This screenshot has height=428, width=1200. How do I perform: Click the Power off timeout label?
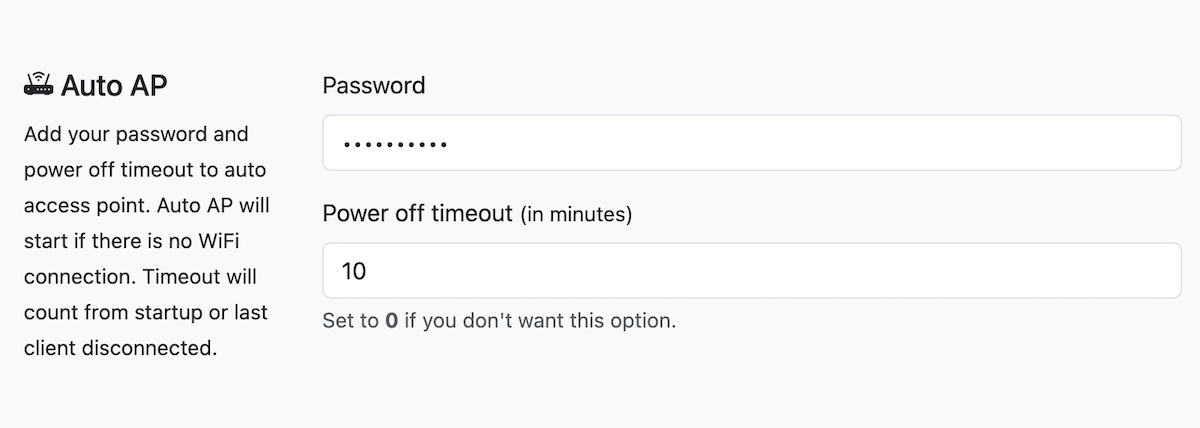coord(417,214)
